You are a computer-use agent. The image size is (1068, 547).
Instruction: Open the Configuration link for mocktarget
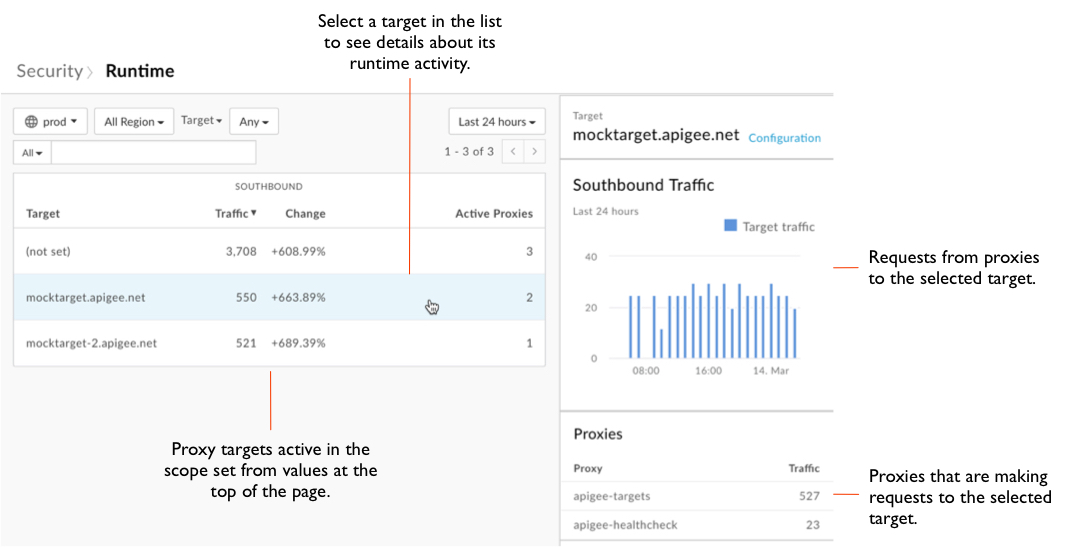(784, 138)
